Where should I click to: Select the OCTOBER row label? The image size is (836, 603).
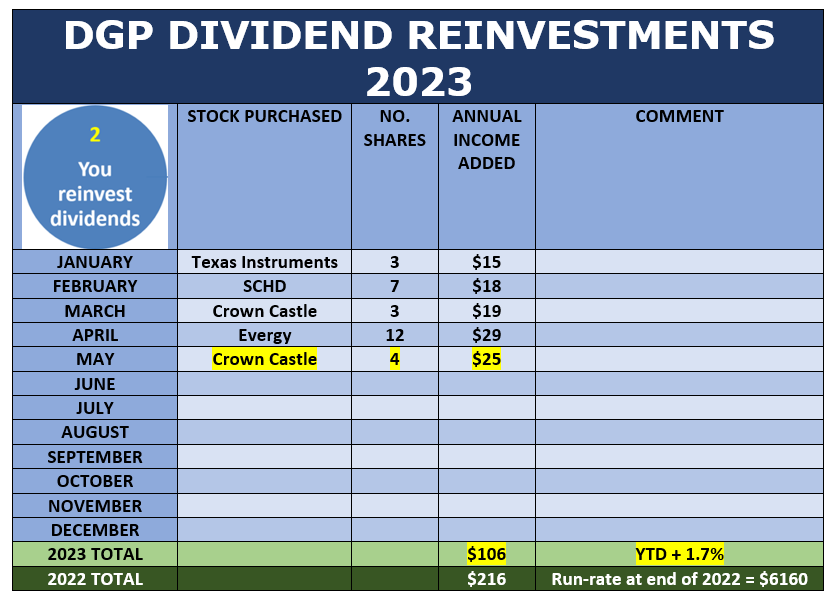click(95, 481)
